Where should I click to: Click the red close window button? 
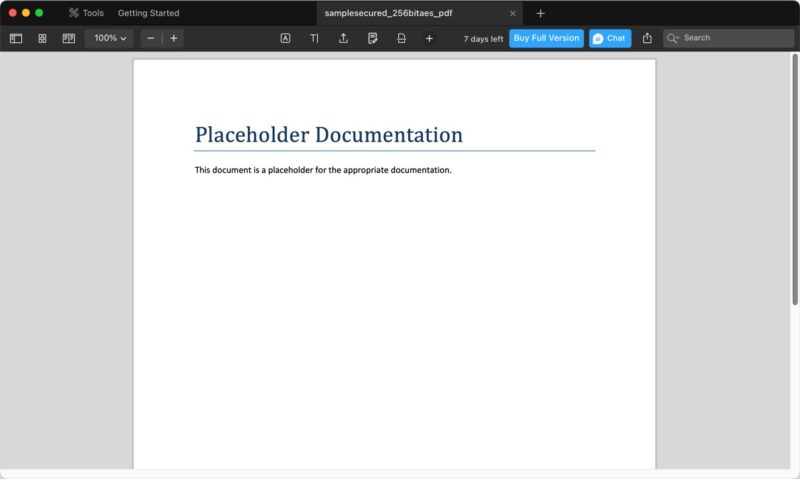click(x=13, y=13)
